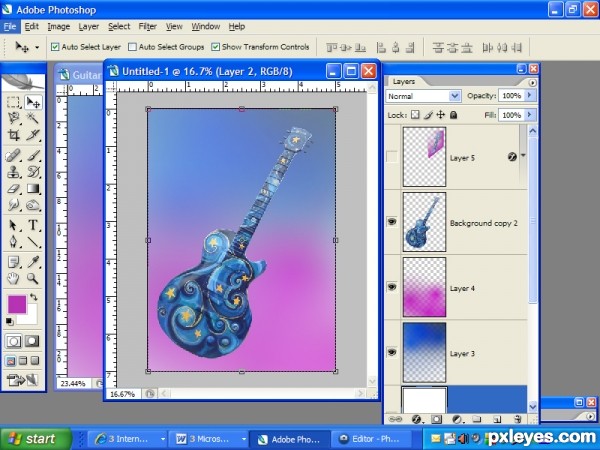The height and width of the screenshot is (450, 600).
Task: Open the Fill slider arrow
Action: [x=530, y=114]
